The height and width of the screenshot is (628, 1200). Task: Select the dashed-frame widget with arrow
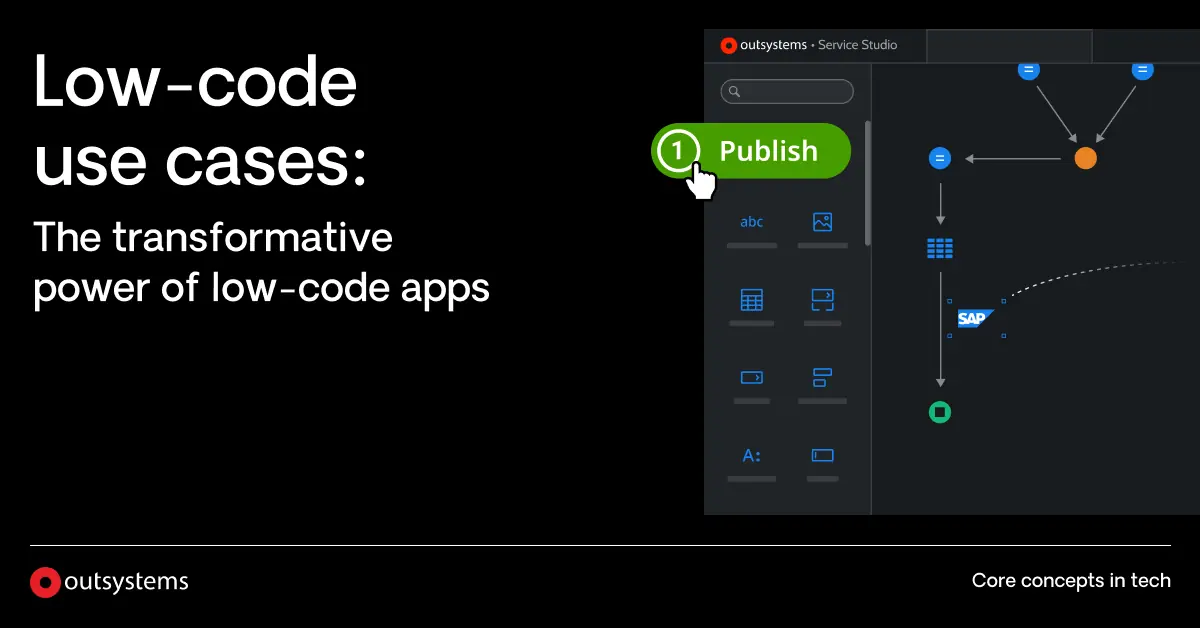tap(822, 299)
